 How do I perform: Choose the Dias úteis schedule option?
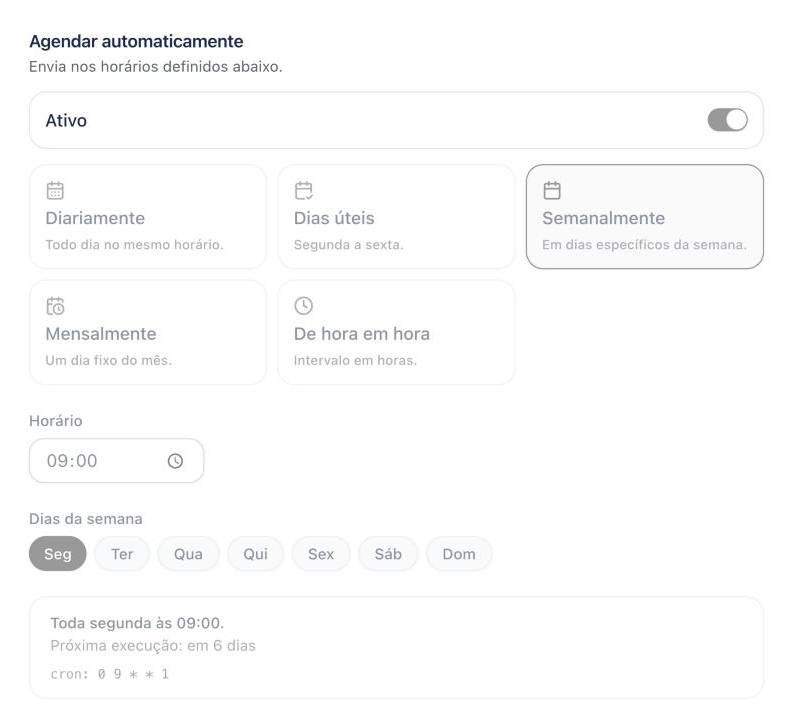(396, 217)
